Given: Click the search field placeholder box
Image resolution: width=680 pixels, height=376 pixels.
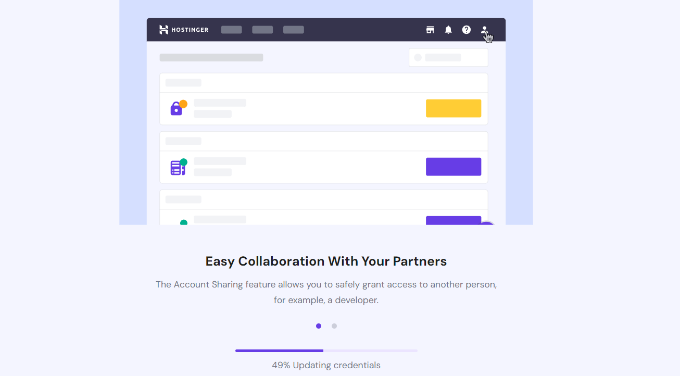Looking at the screenshot, I should (x=448, y=57).
